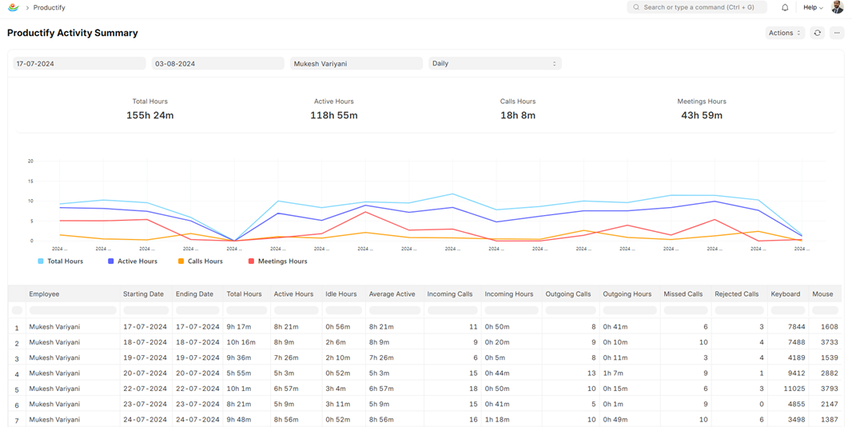This screenshot has width=852, height=427.
Task: Filter the Keyboard column
Action: (788, 310)
